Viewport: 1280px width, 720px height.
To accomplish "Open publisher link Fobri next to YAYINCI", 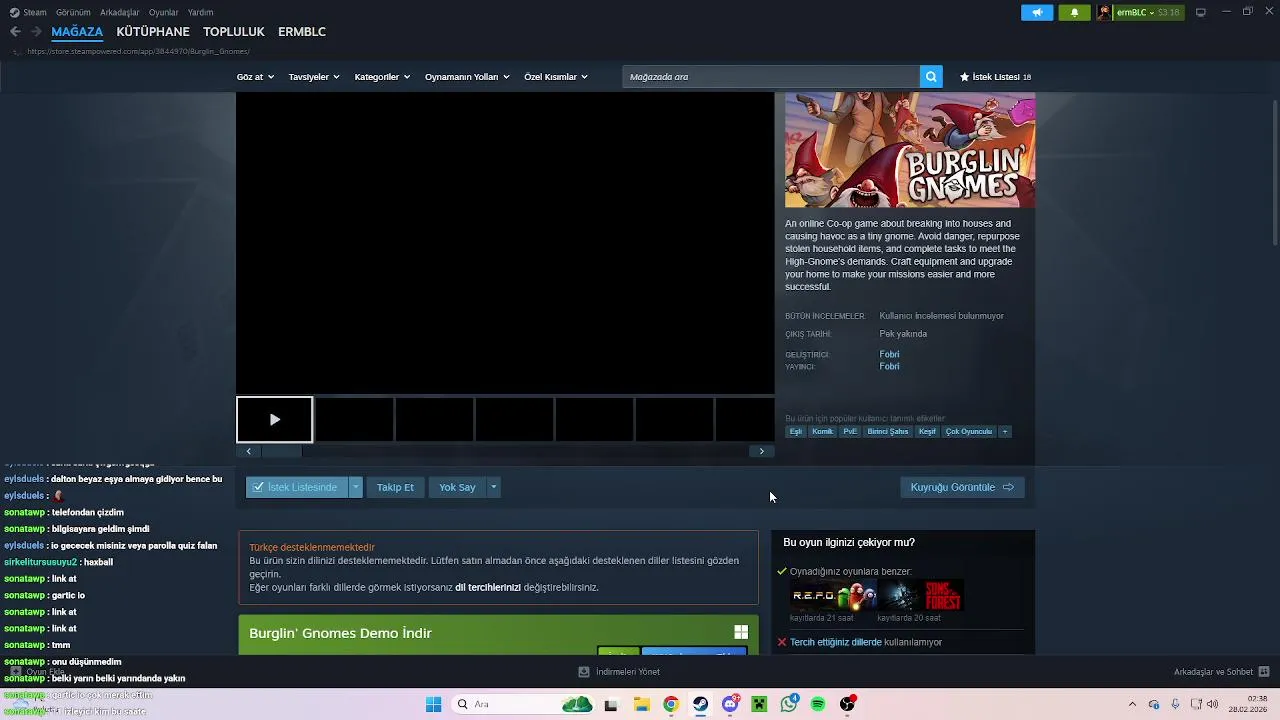I will click(x=889, y=367).
